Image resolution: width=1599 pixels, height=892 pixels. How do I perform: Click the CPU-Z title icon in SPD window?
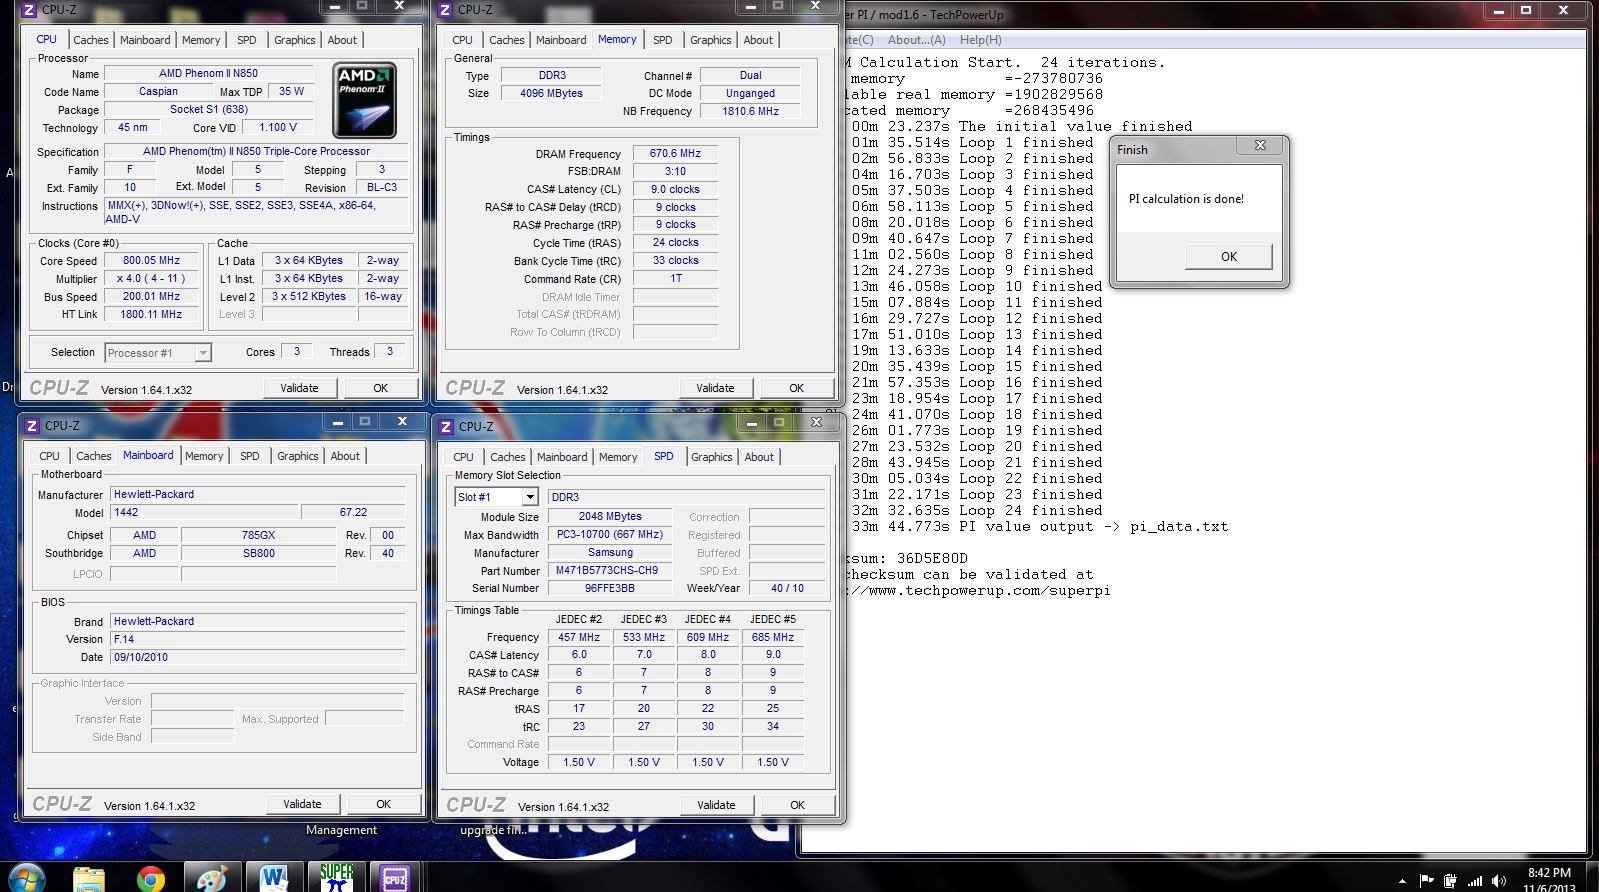pos(447,427)
